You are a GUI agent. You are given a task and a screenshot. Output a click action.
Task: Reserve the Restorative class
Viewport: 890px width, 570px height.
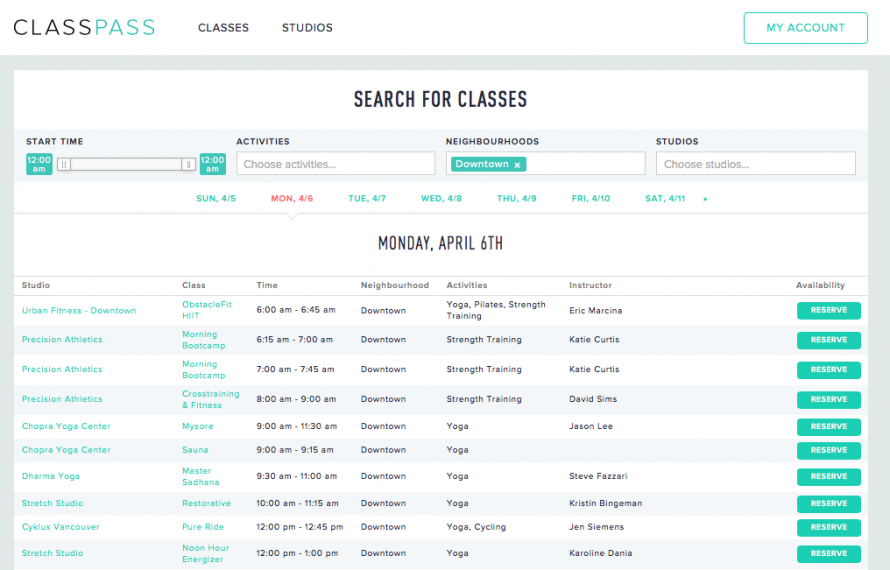[829, 504]
